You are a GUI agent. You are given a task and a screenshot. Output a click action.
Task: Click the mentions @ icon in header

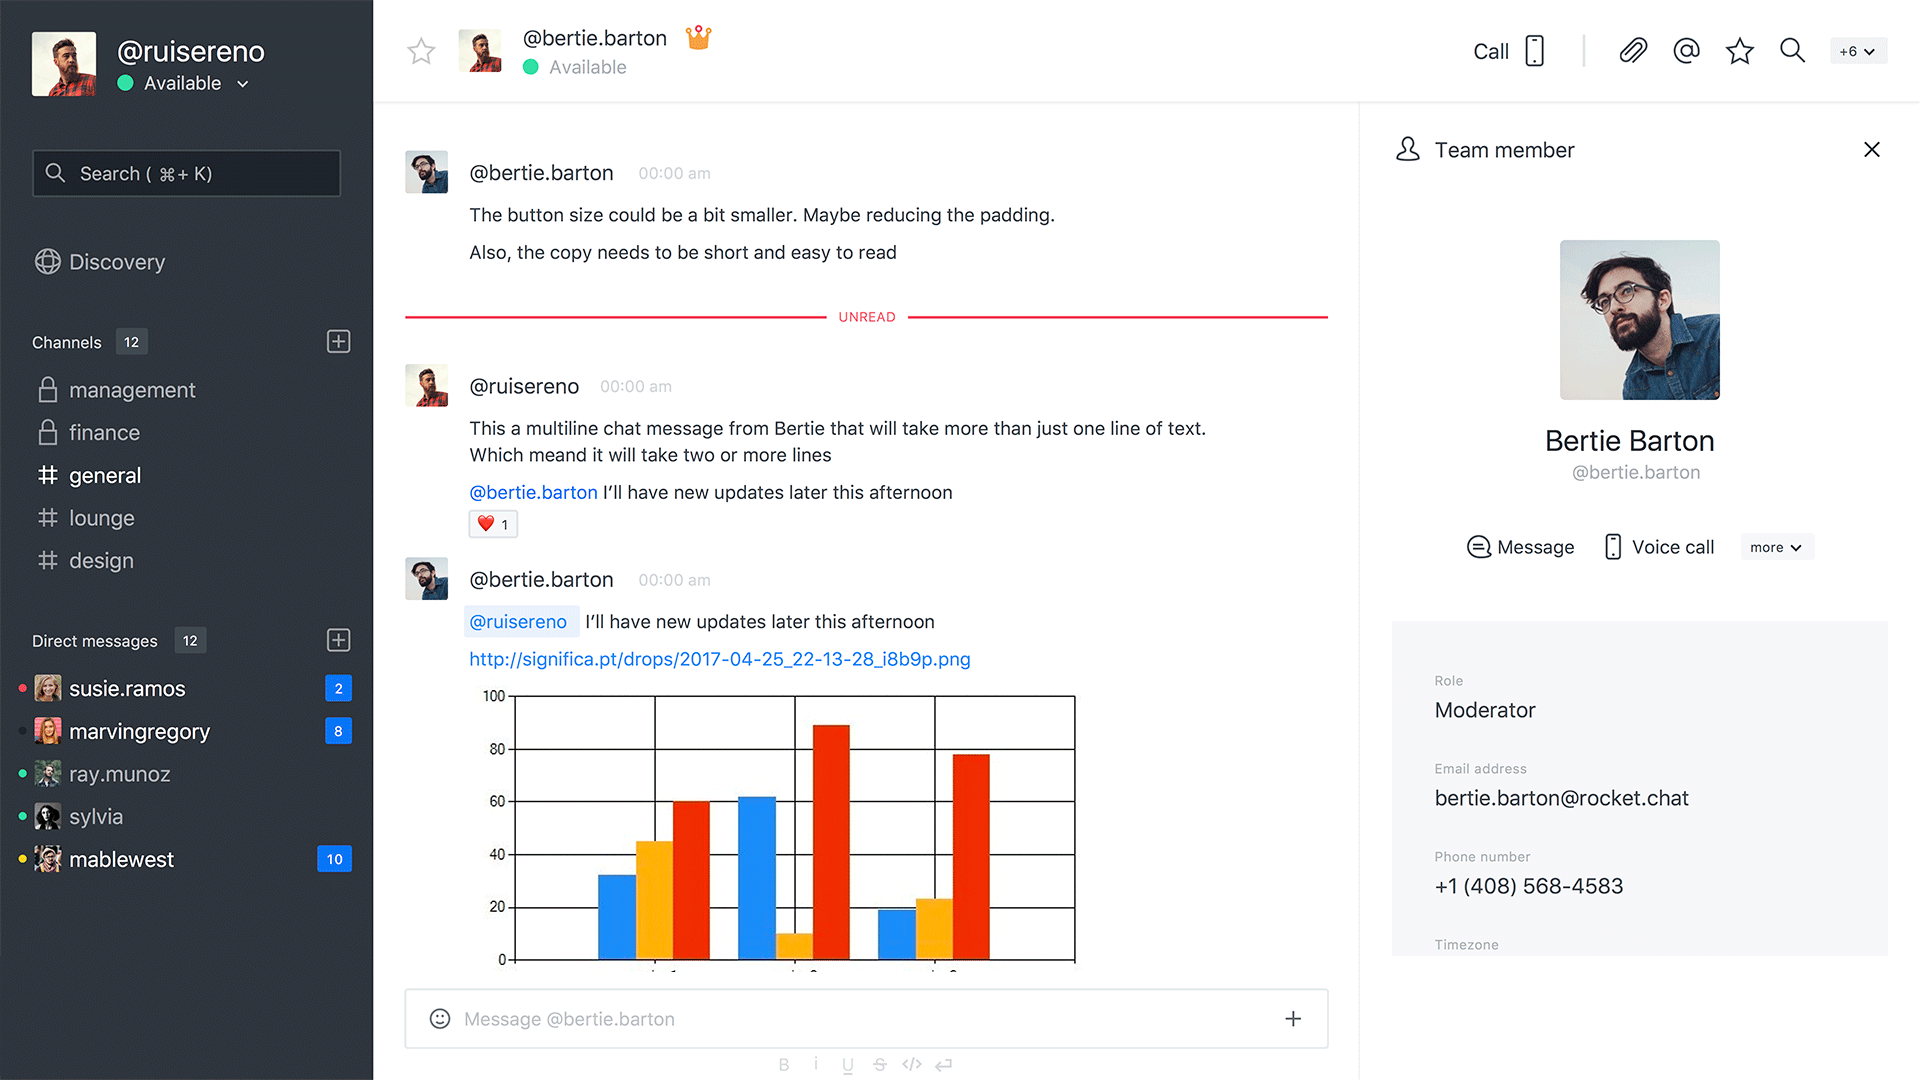pos(1686,51)
